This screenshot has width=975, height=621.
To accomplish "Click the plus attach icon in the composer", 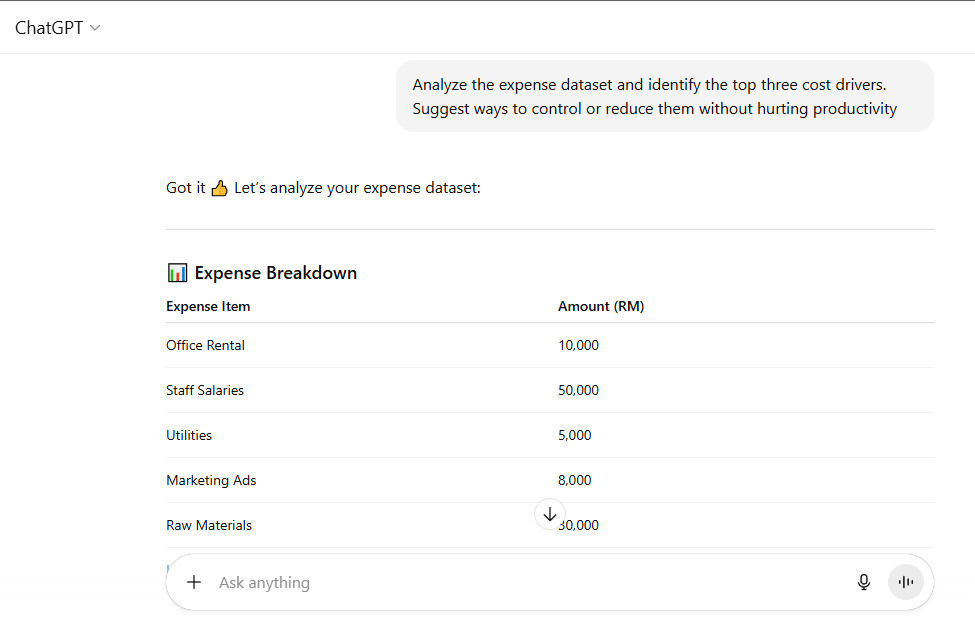I will coord(194,582).
